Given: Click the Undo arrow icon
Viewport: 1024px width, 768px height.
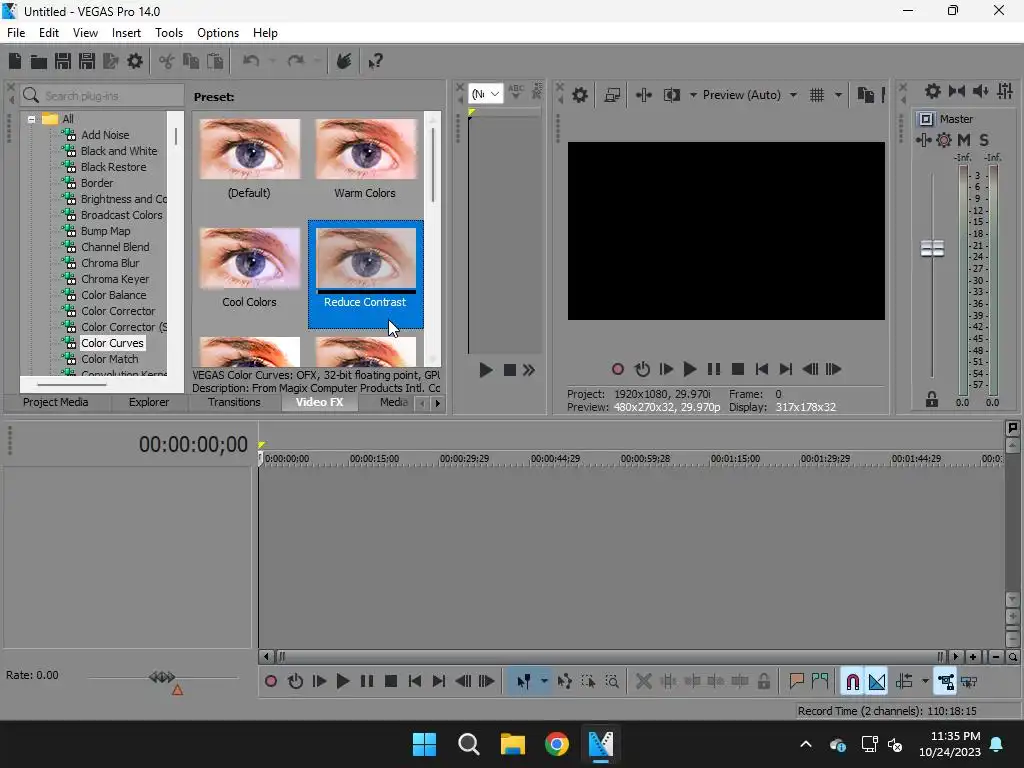Looking at the screenshot, I should [251, 61].
